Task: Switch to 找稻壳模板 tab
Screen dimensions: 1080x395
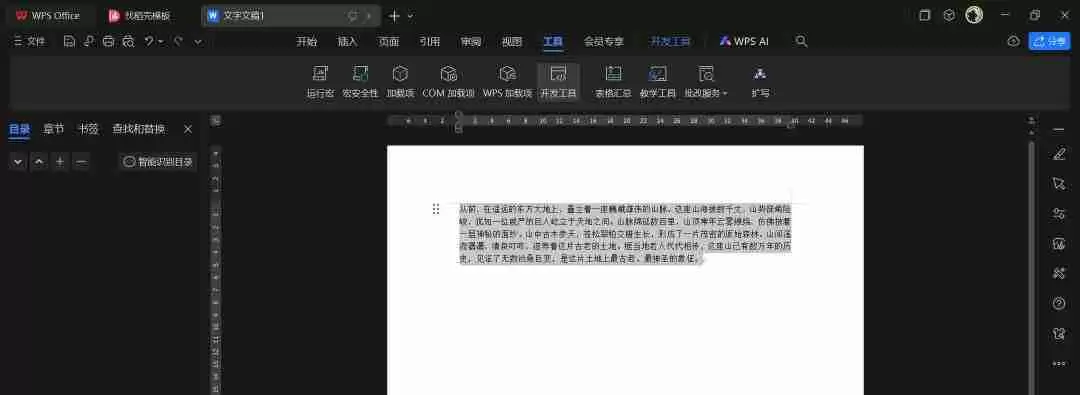Action: pos(140,15)
